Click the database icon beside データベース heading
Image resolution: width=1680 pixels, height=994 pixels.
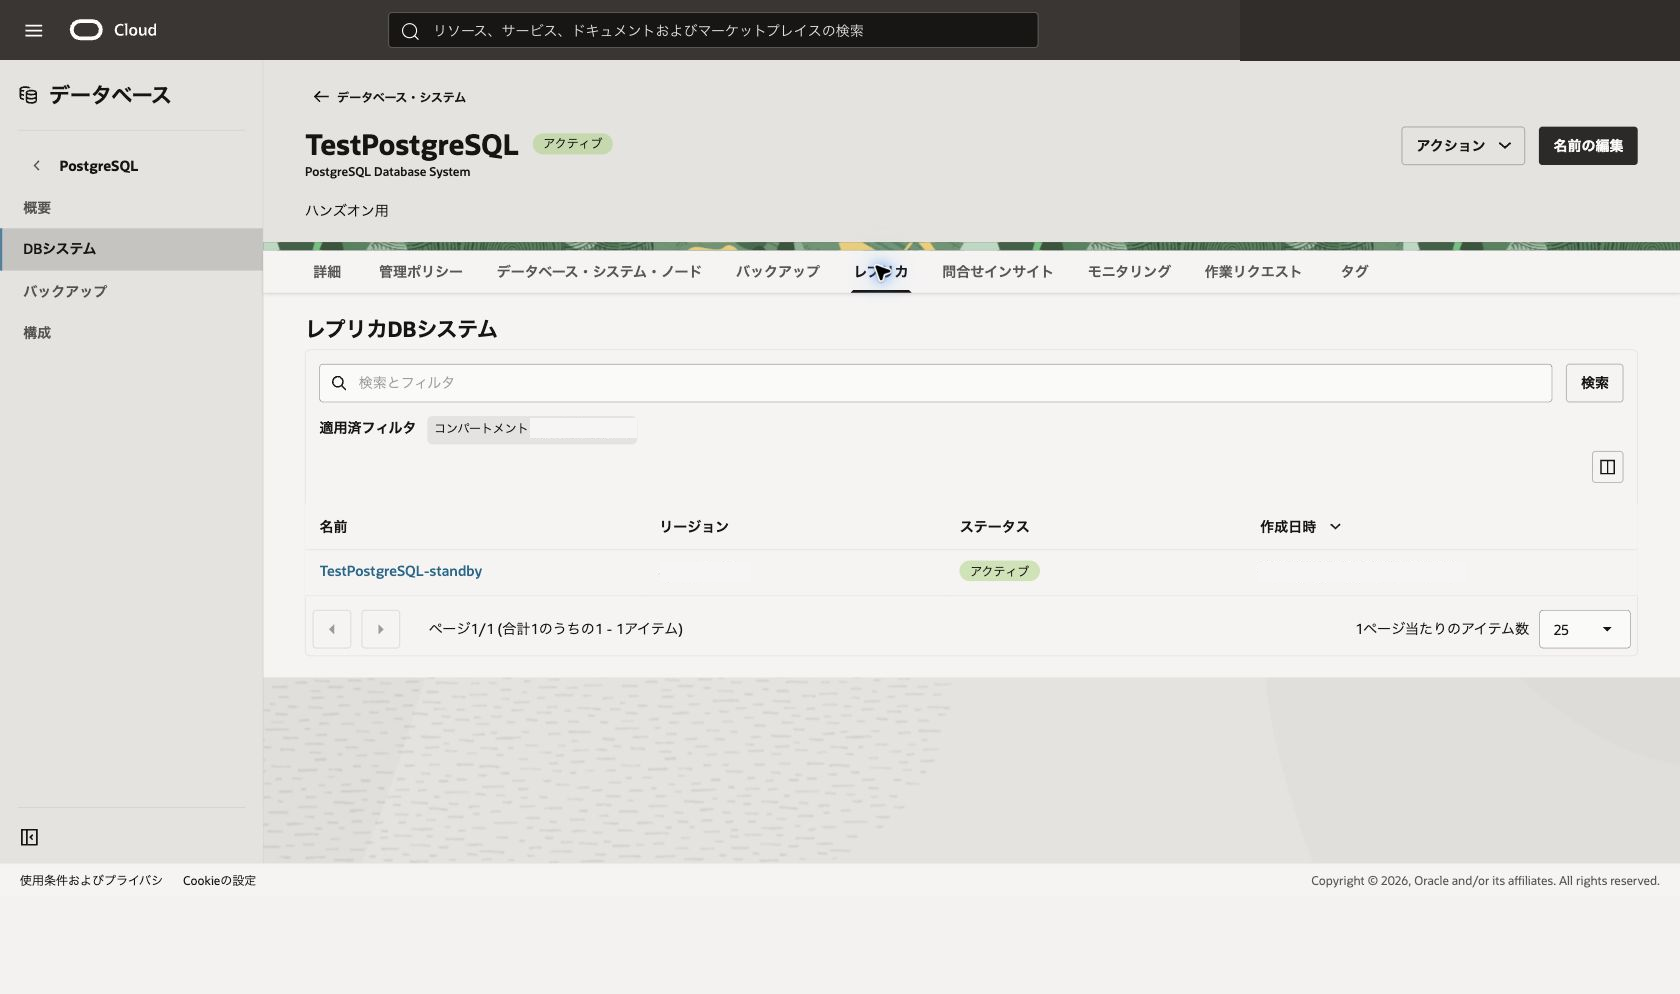(x=29, y=95)
